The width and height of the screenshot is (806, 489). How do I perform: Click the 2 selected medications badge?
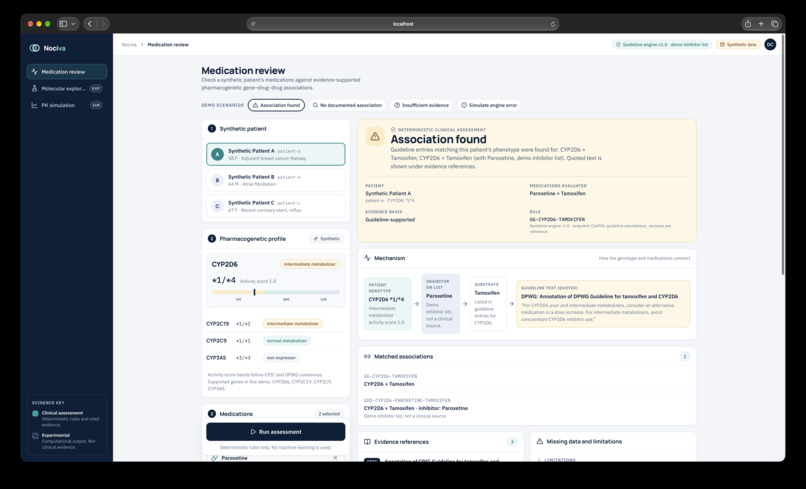coord(329,414)
